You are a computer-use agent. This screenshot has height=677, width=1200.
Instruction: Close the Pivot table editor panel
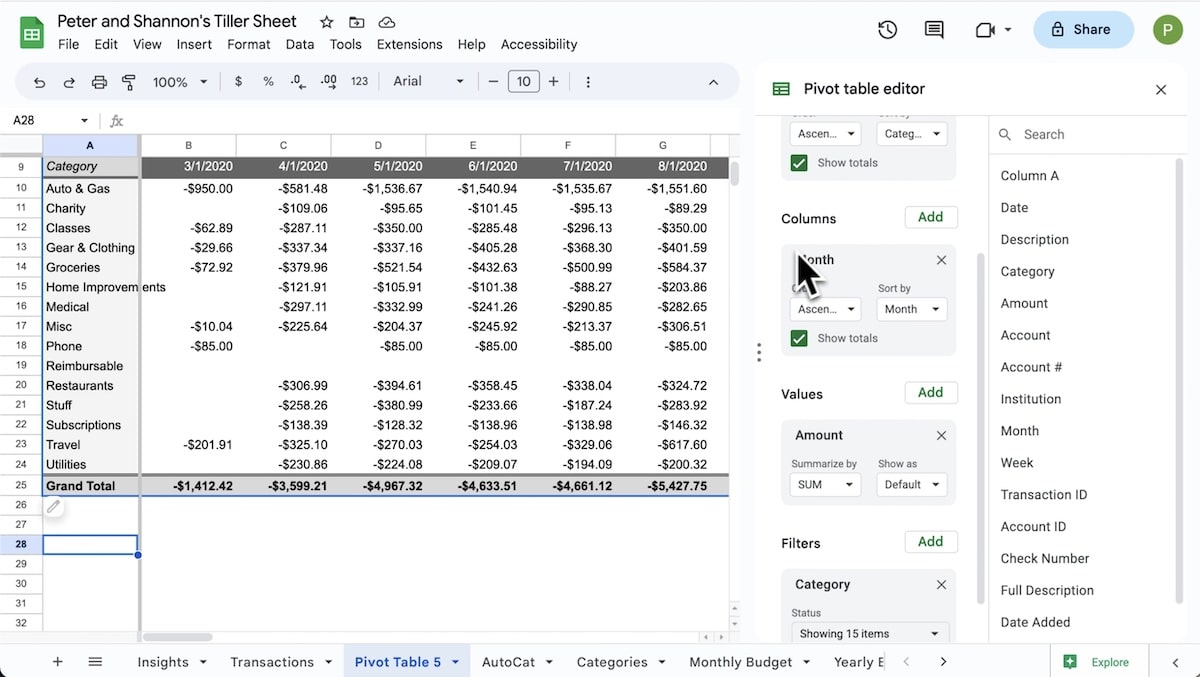tap(1161, 90)
